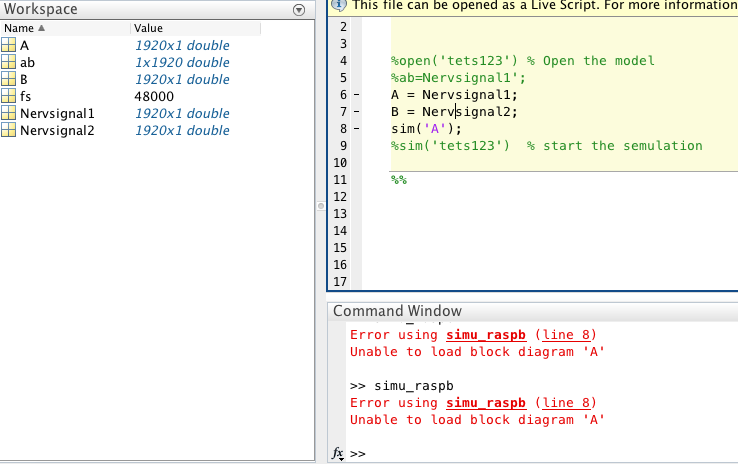Image resolution: width=738 pixels, height=464 pixels.
Task: Click the Nervsignal2 variable icon
Action: tap(9, 131)
